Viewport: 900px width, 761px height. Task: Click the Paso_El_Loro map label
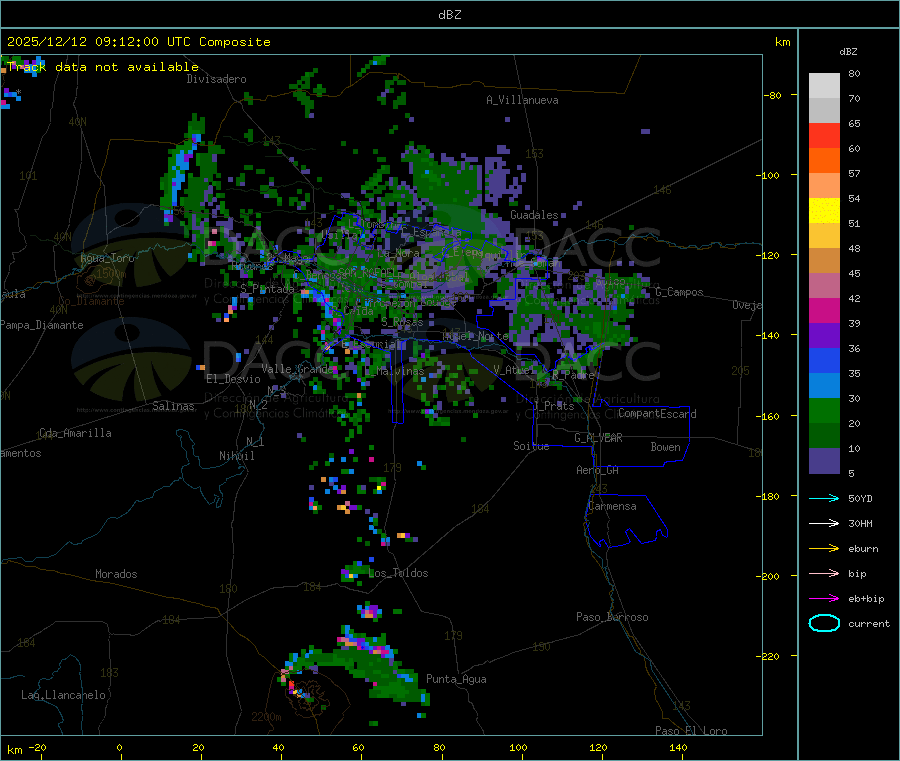click(692, 731)
